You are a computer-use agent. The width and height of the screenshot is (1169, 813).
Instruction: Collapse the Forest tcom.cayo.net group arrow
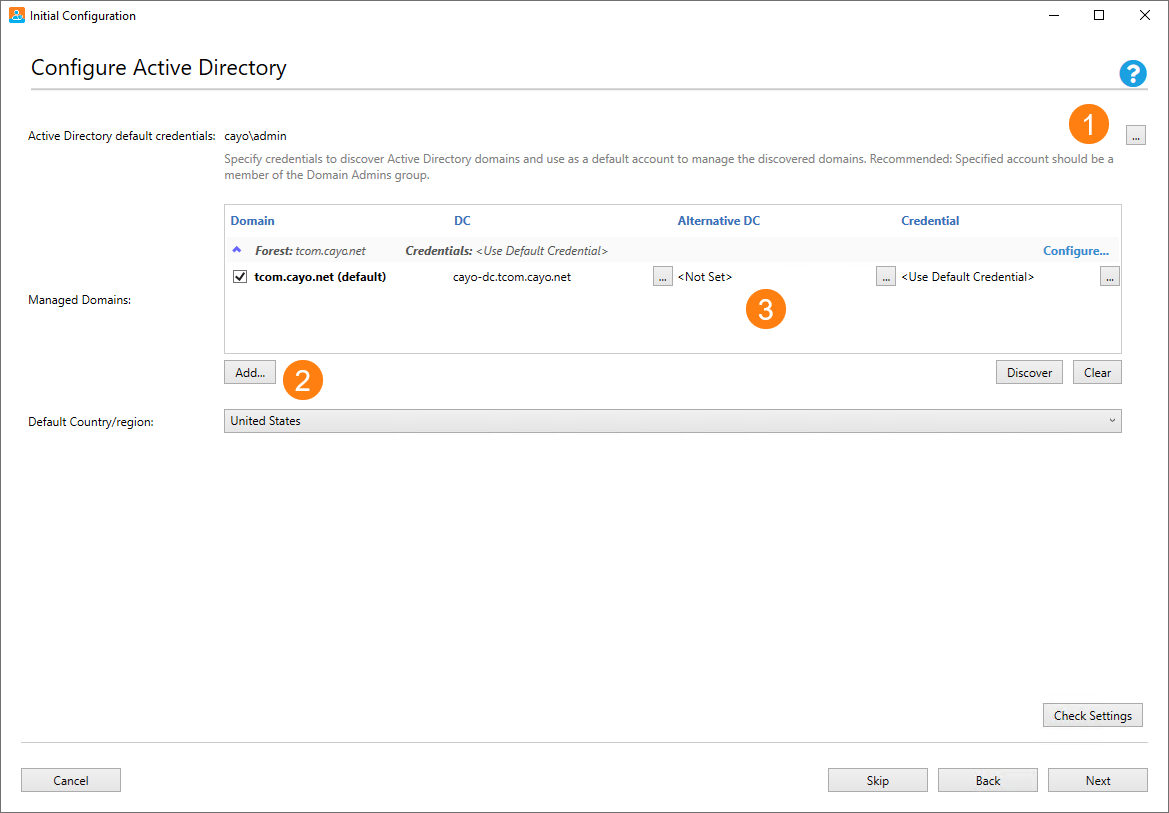click(236, 250)
